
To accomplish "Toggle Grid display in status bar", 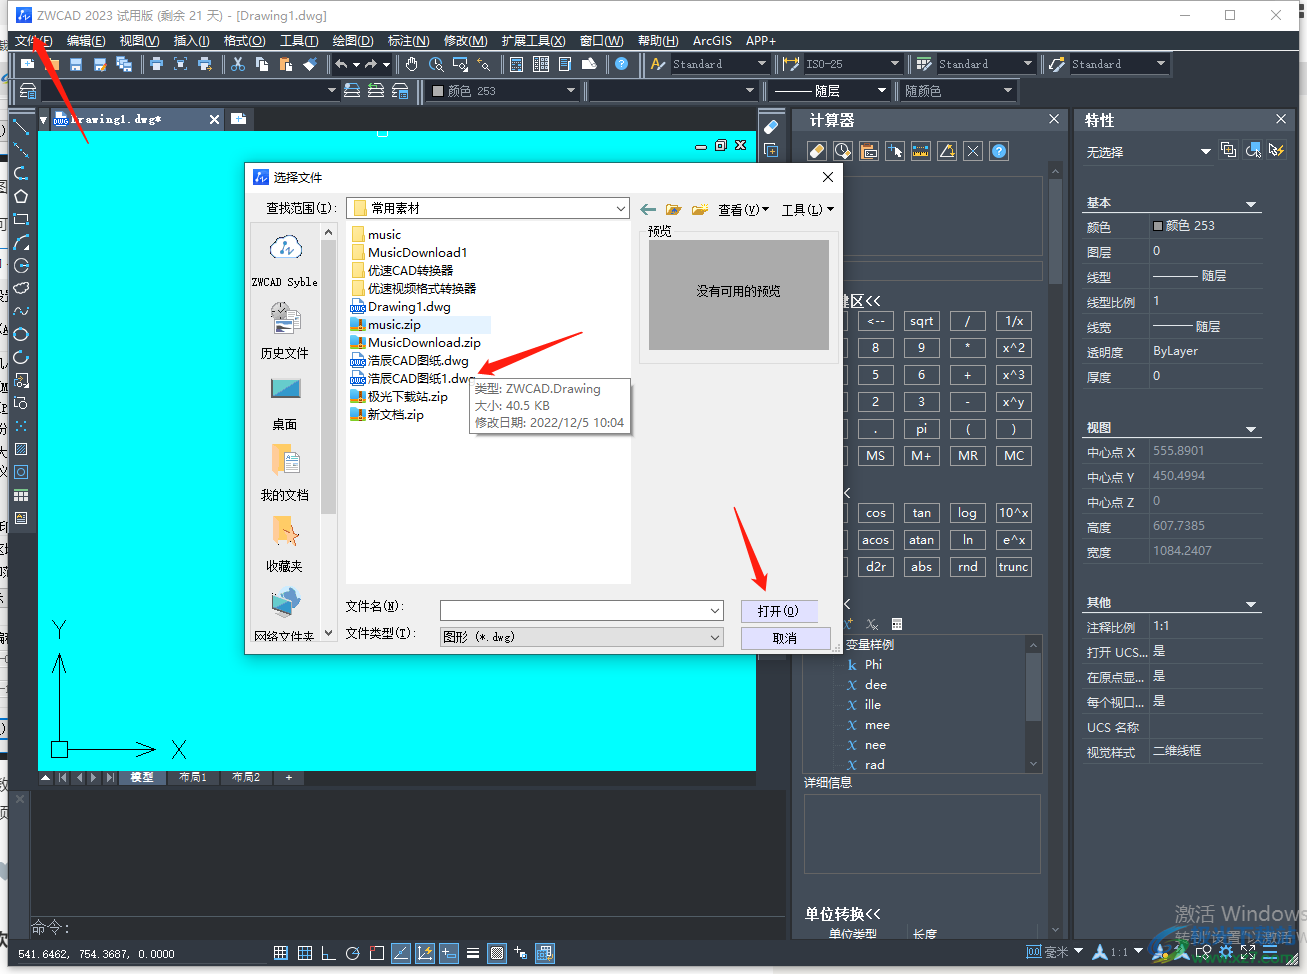I will point(305,953).
